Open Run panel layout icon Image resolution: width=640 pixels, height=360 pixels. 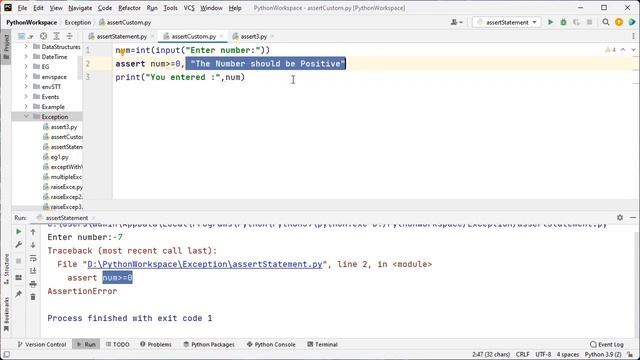18,278
